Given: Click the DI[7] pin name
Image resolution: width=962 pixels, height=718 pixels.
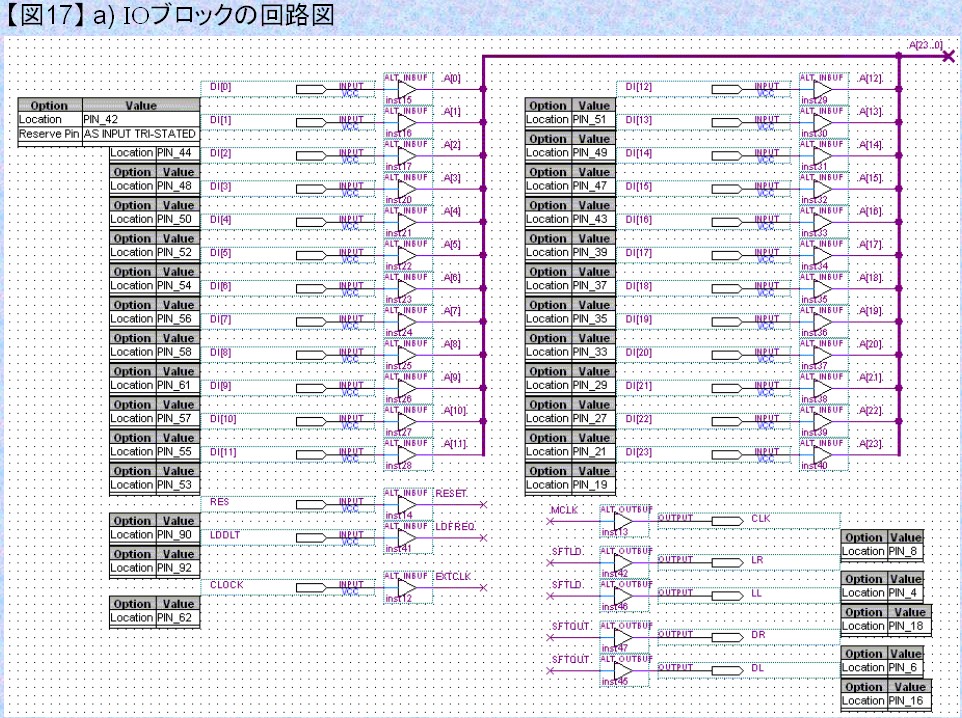Looking at the screenshot, I should click(x=220, y=319).
